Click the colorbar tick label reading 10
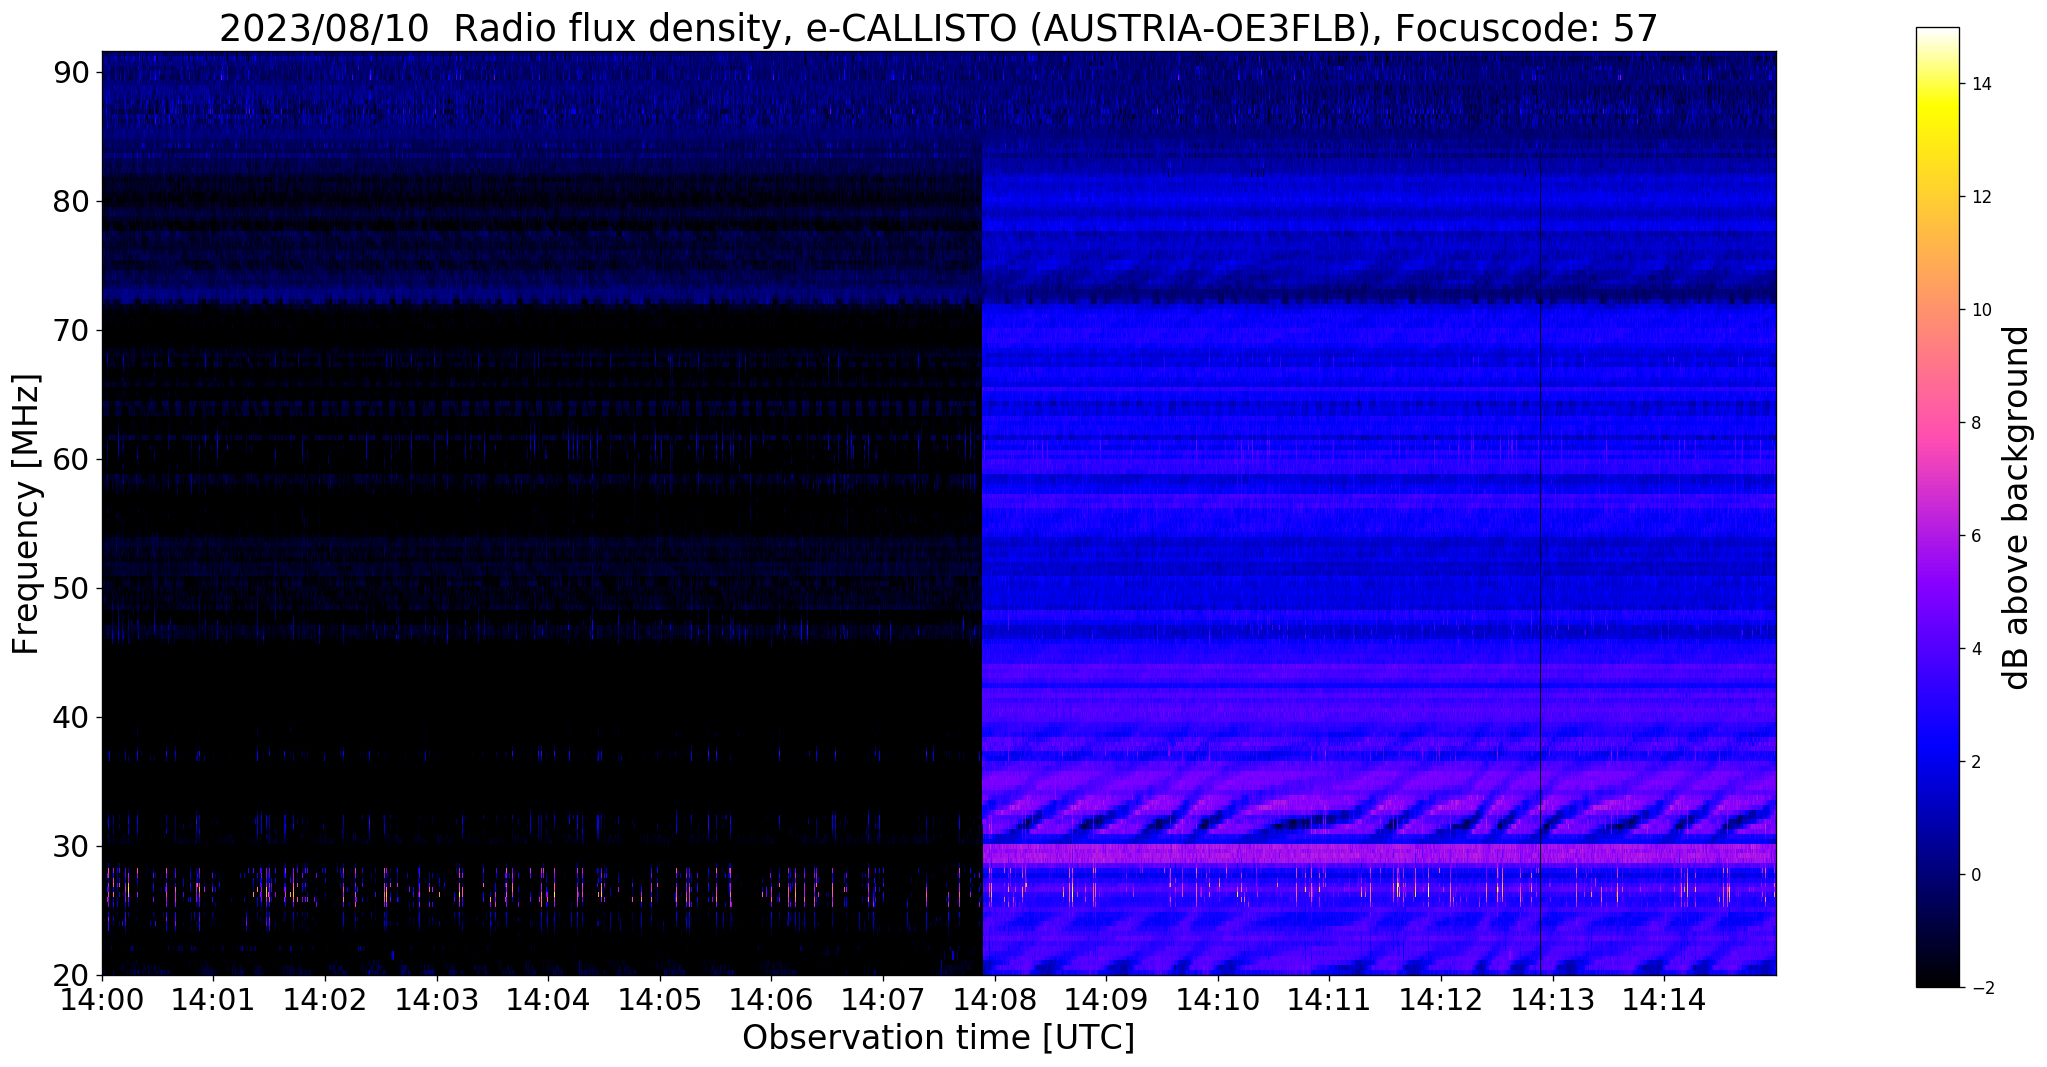This screenshot has height=1067, width=2047. 1983,310
